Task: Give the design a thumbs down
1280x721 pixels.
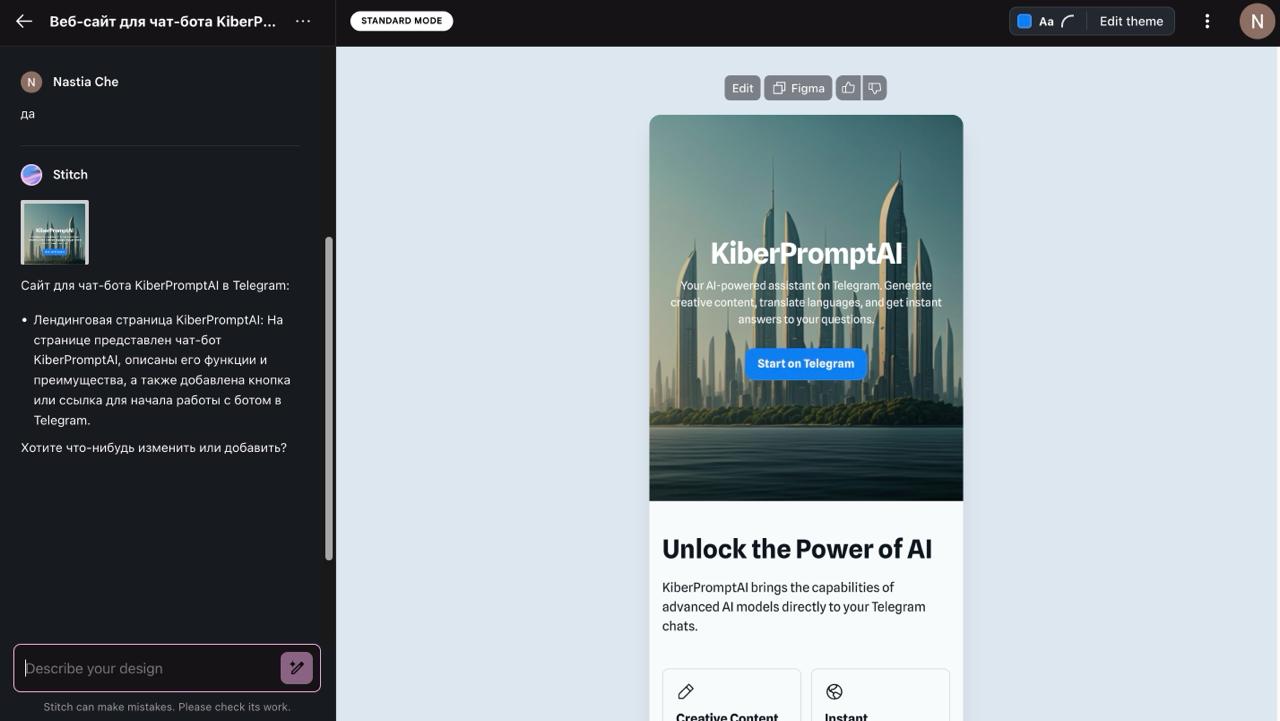Action: [x=874, y=87]
